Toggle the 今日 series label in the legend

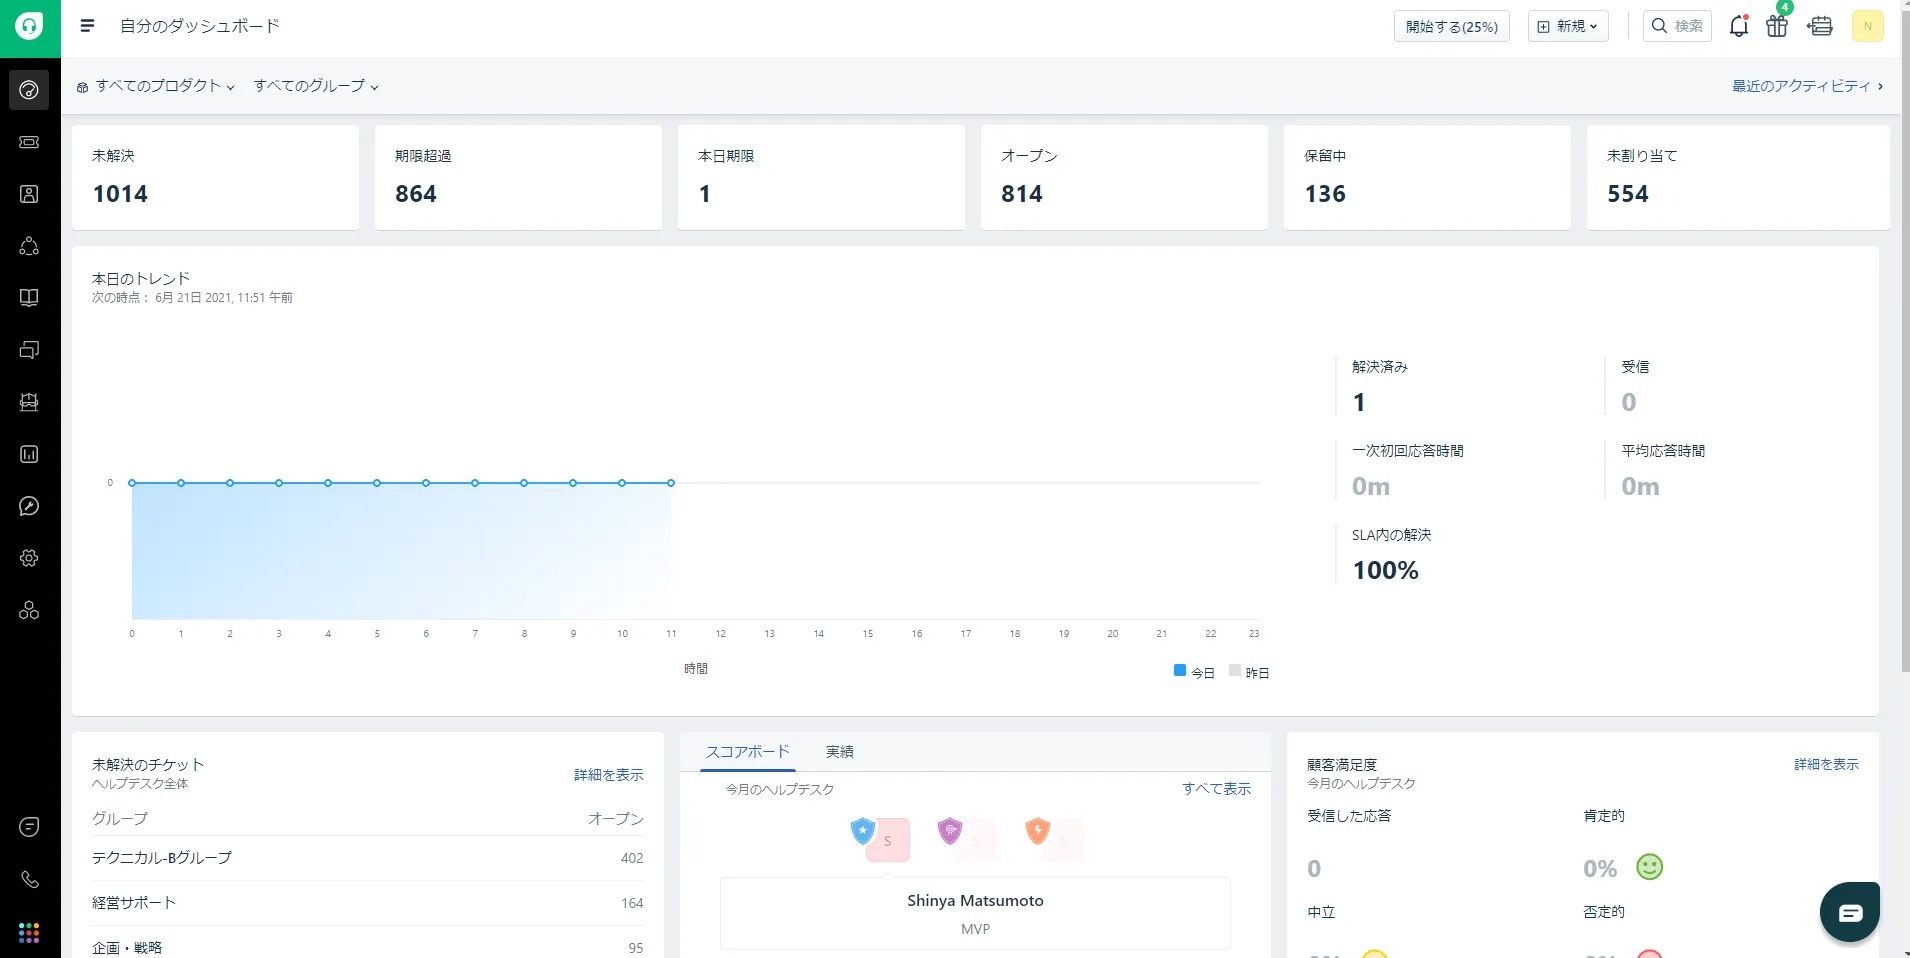[x=1203, y=673]
